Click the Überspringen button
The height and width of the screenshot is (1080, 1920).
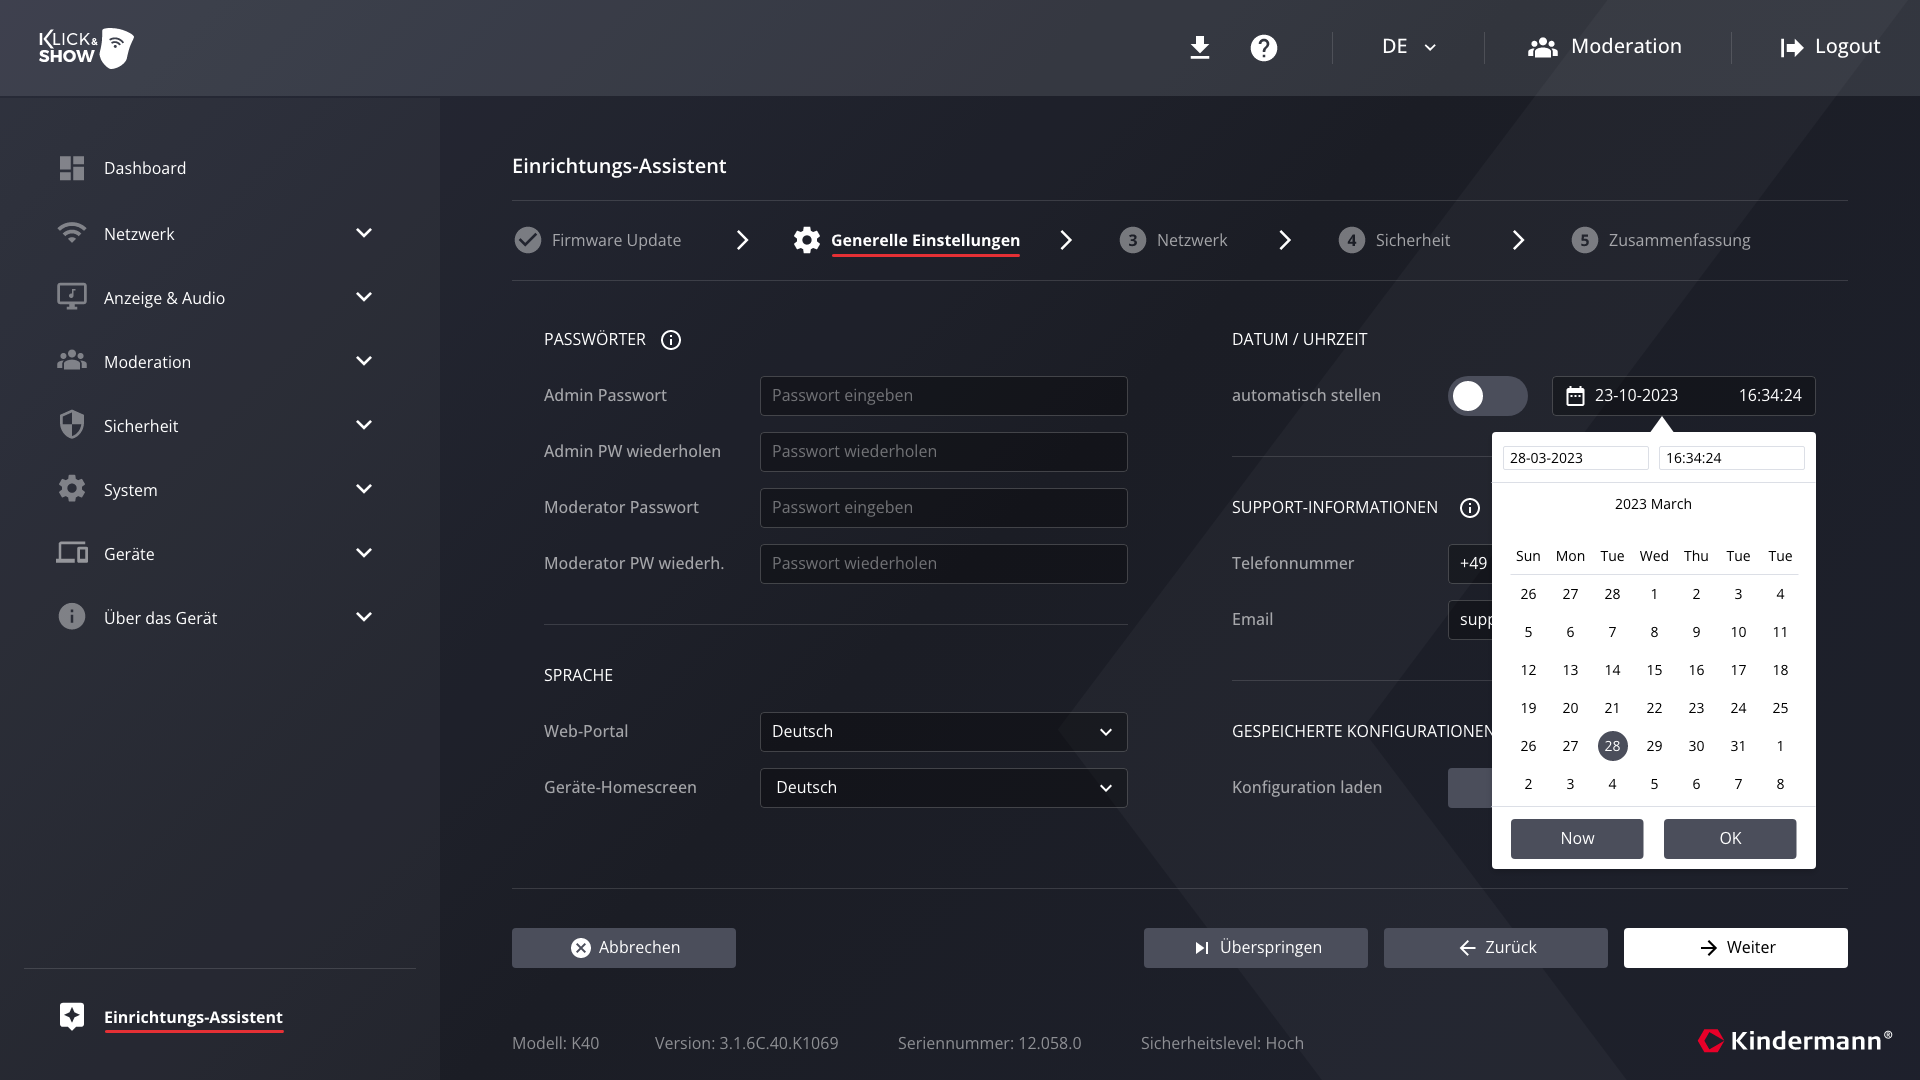coord(1256,948)
